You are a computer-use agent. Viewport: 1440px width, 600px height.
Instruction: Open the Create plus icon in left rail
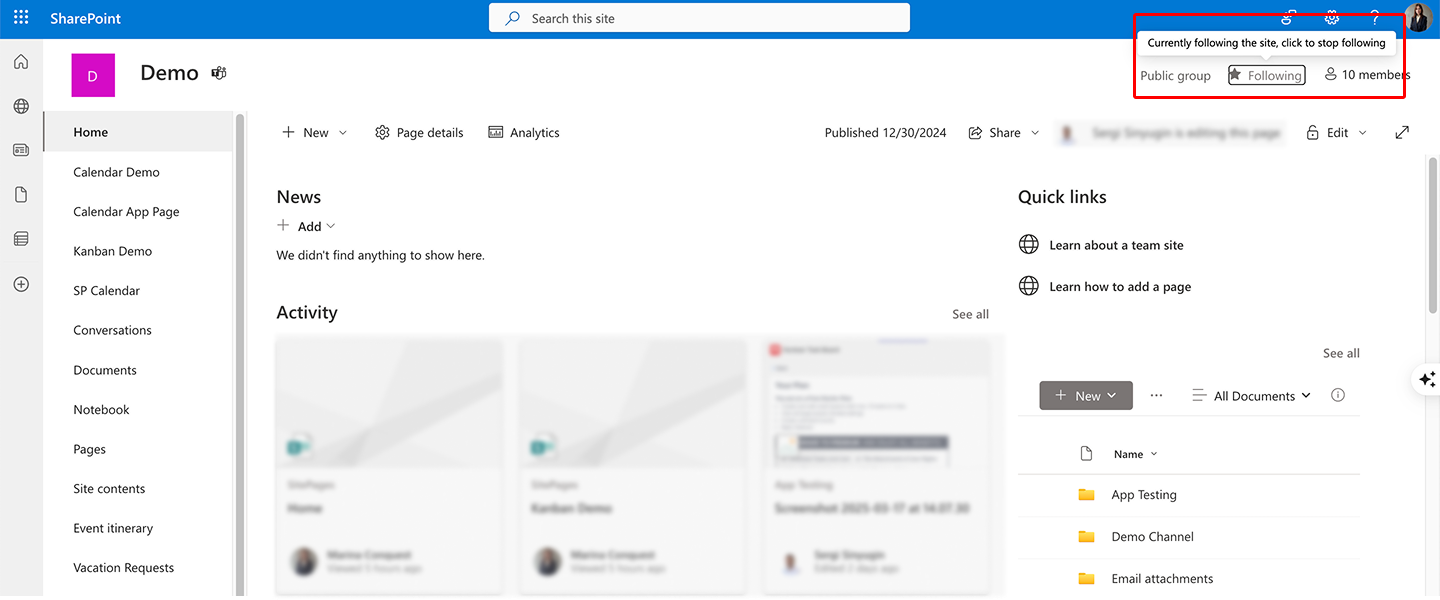tap(20, 284)
